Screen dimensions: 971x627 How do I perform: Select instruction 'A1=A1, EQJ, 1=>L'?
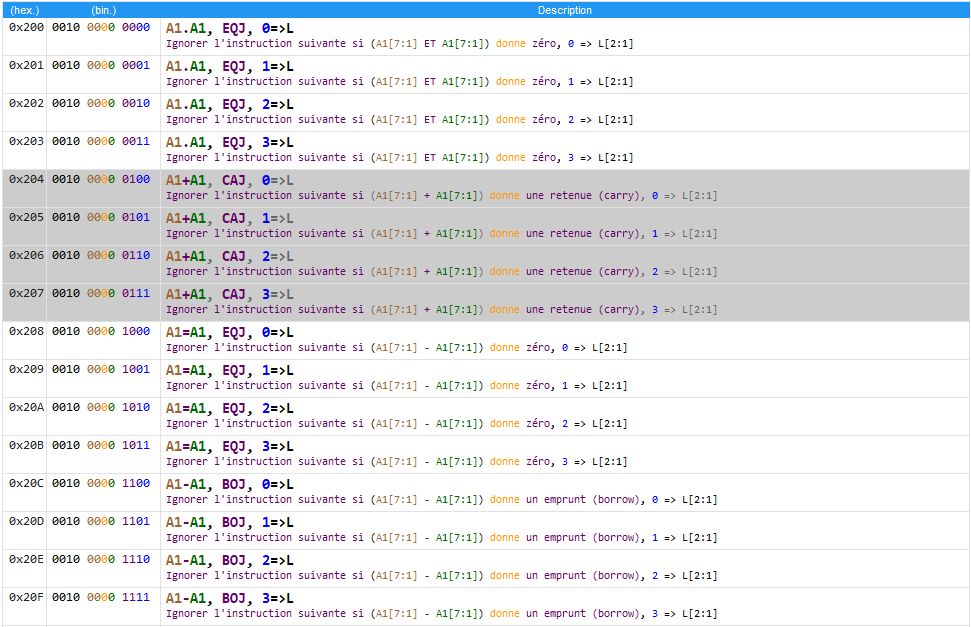point(230,370)
